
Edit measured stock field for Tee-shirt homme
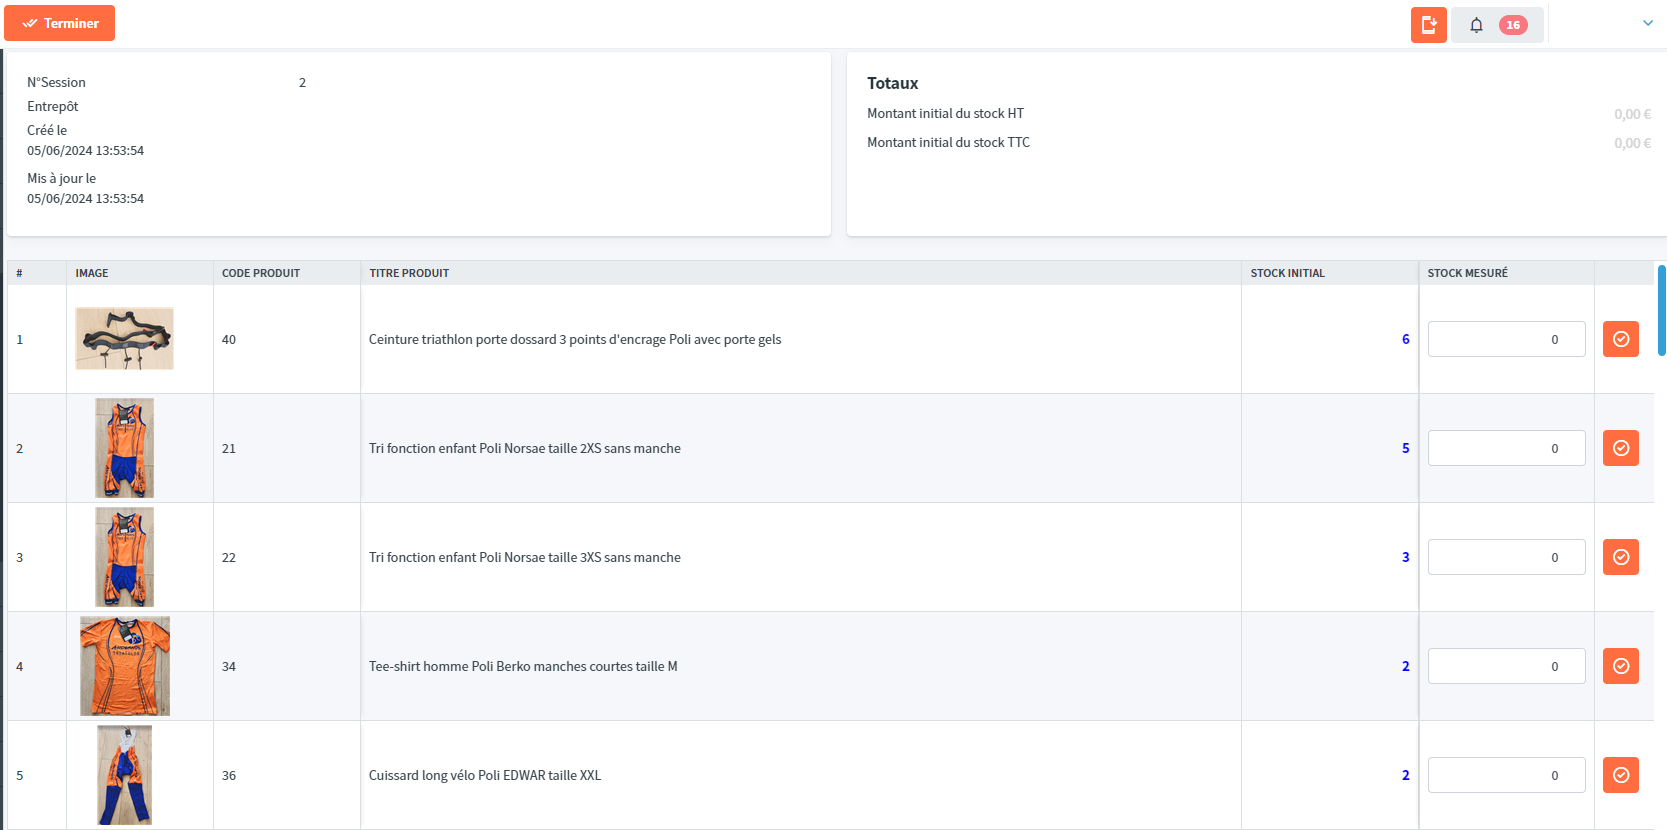(1506, 666)
